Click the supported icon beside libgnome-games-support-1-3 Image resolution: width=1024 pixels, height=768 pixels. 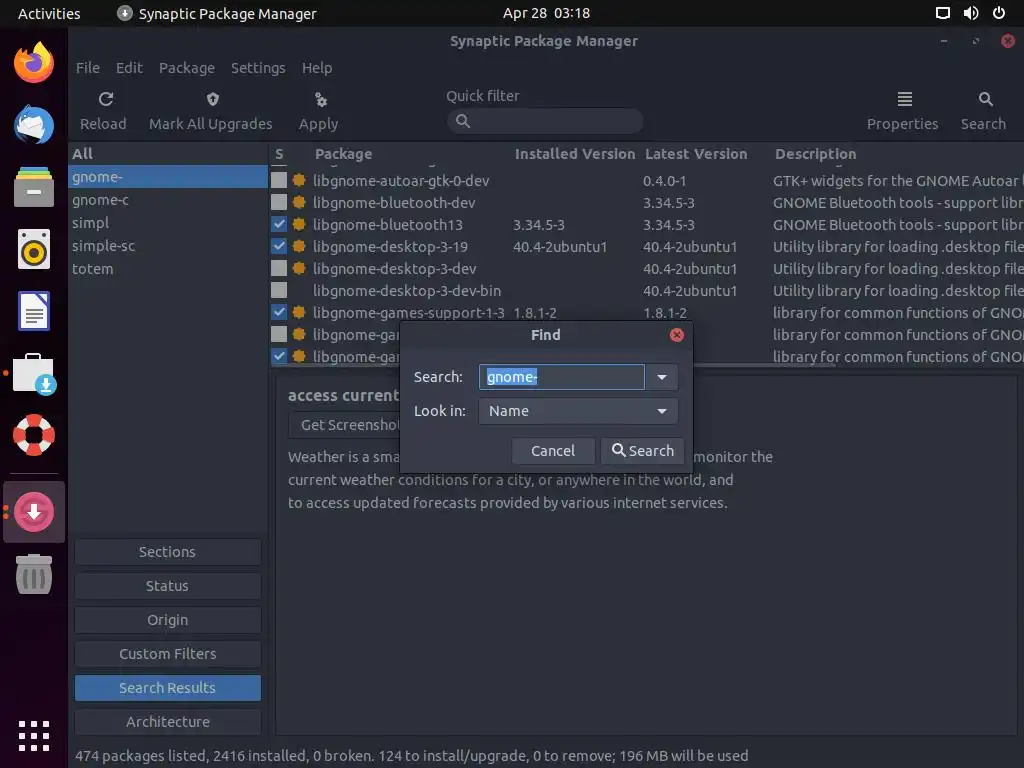(x=299, y=312)
